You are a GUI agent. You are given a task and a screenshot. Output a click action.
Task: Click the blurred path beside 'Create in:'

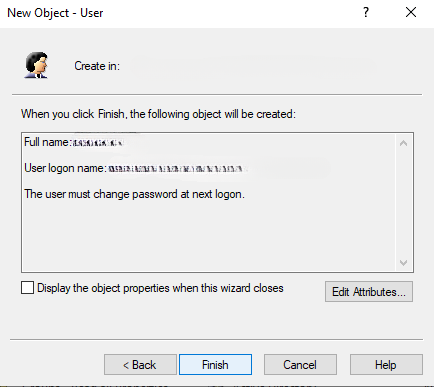[252, 68]
